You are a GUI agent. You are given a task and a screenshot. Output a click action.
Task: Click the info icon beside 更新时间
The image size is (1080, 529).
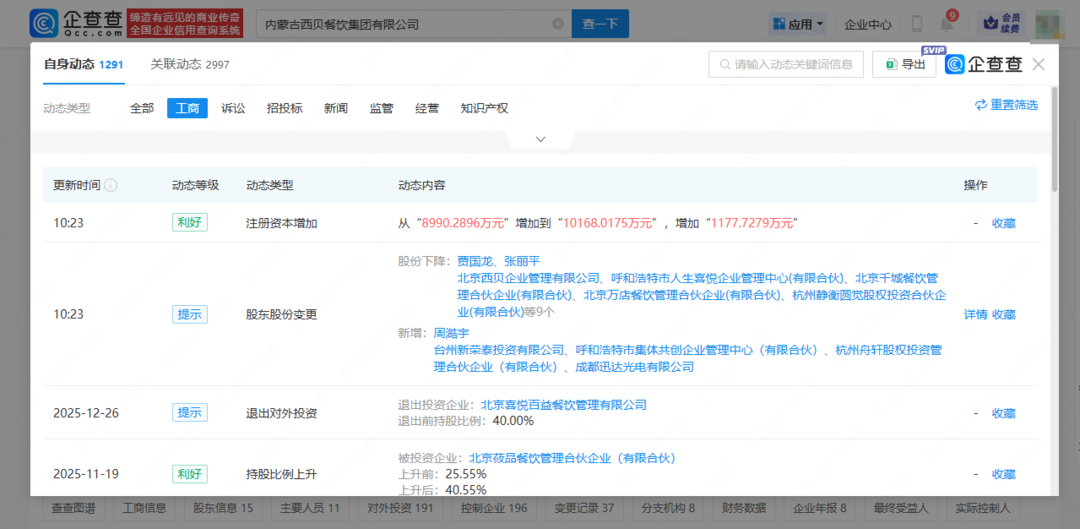pos(111,185)
